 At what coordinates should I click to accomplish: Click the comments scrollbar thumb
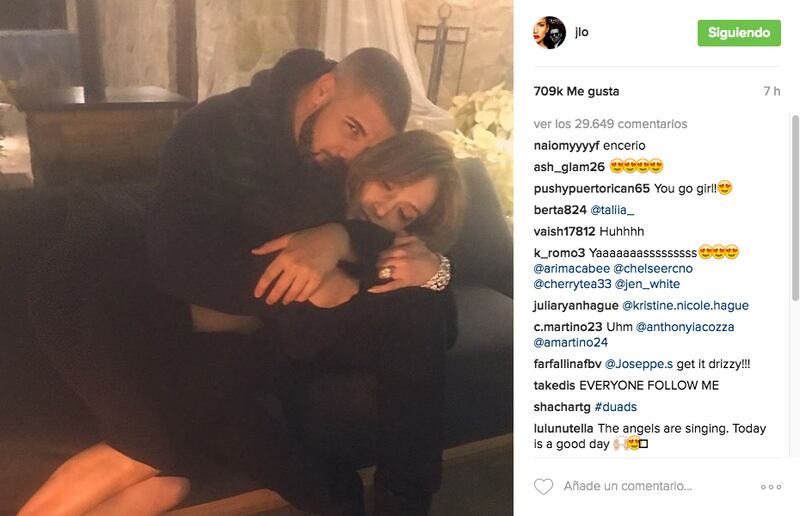pyautogui.click(x=795, y=208)
